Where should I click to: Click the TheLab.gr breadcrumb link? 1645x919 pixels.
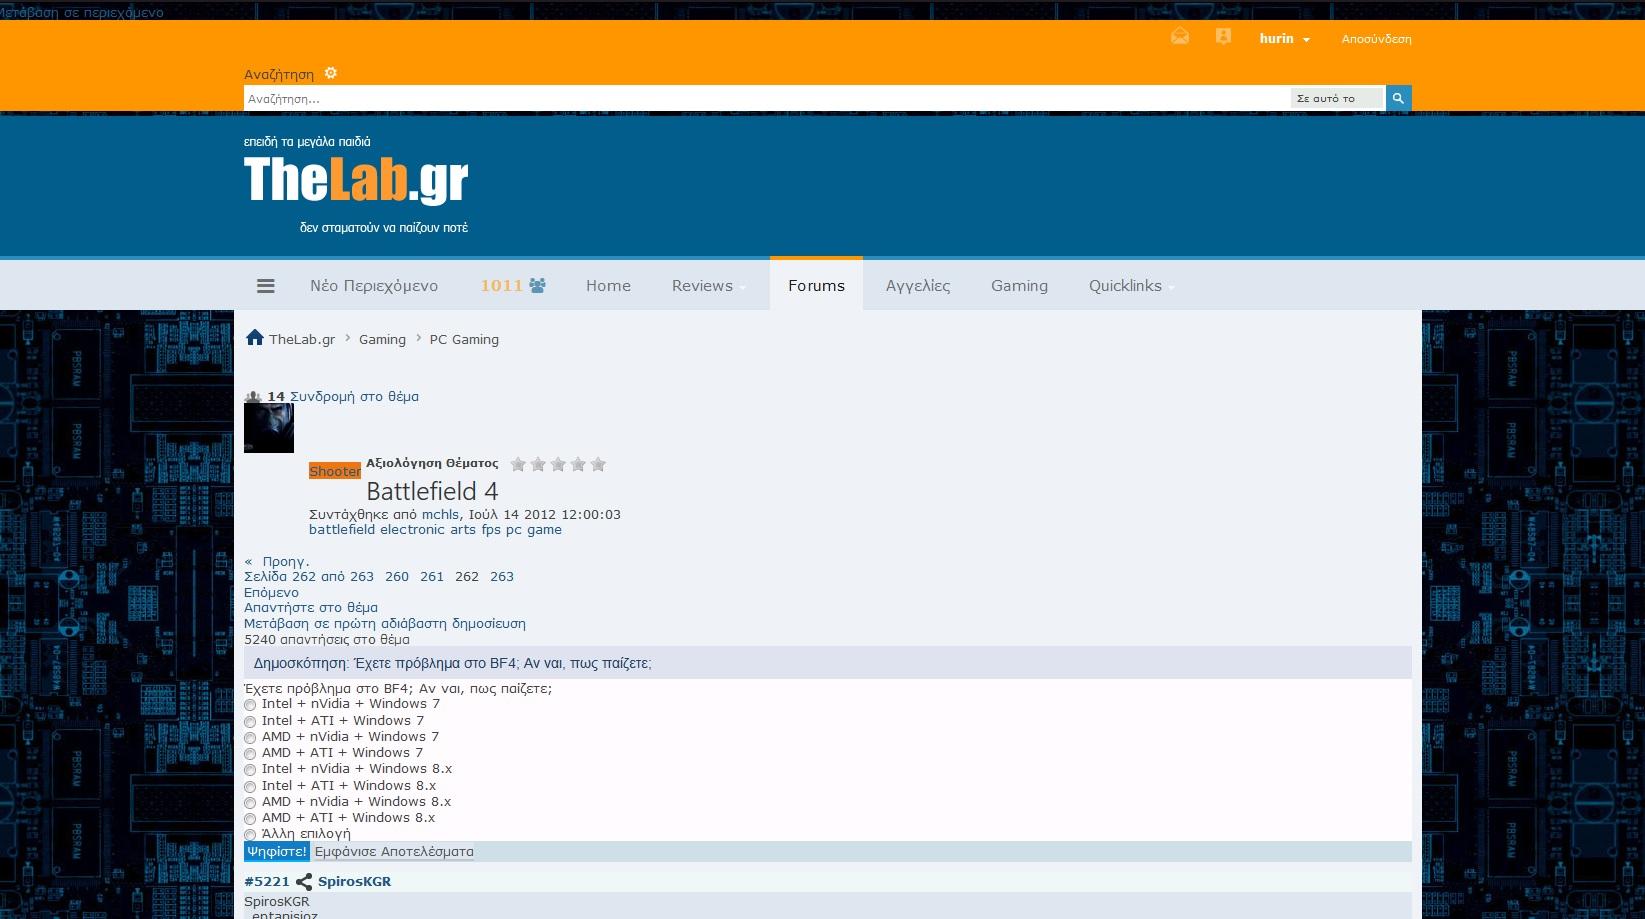tap(302, 340)
